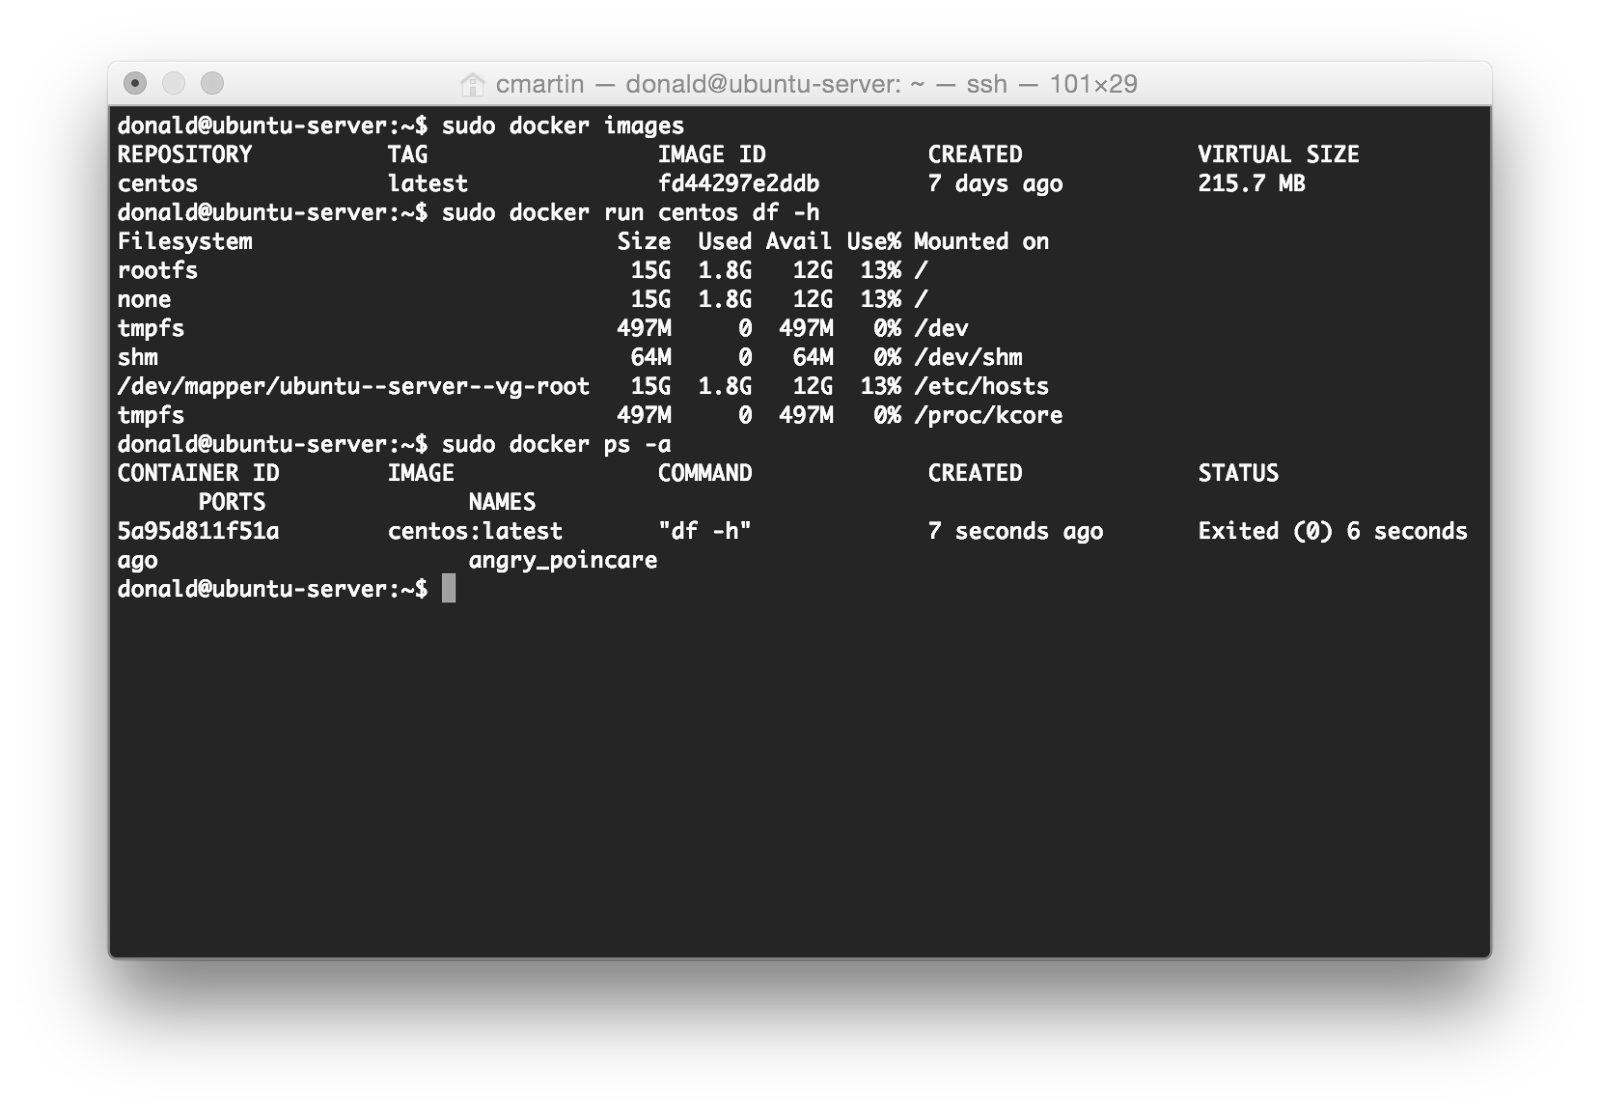Screen dimensions: 1600x1114
Task: Click the centos:latest image value
Action: (475, 532)
